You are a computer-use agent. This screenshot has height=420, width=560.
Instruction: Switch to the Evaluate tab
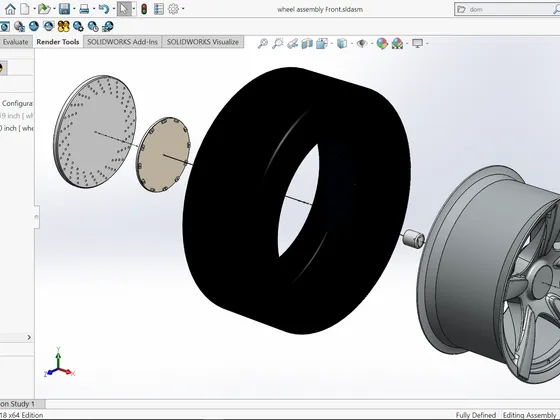[15, 42]
